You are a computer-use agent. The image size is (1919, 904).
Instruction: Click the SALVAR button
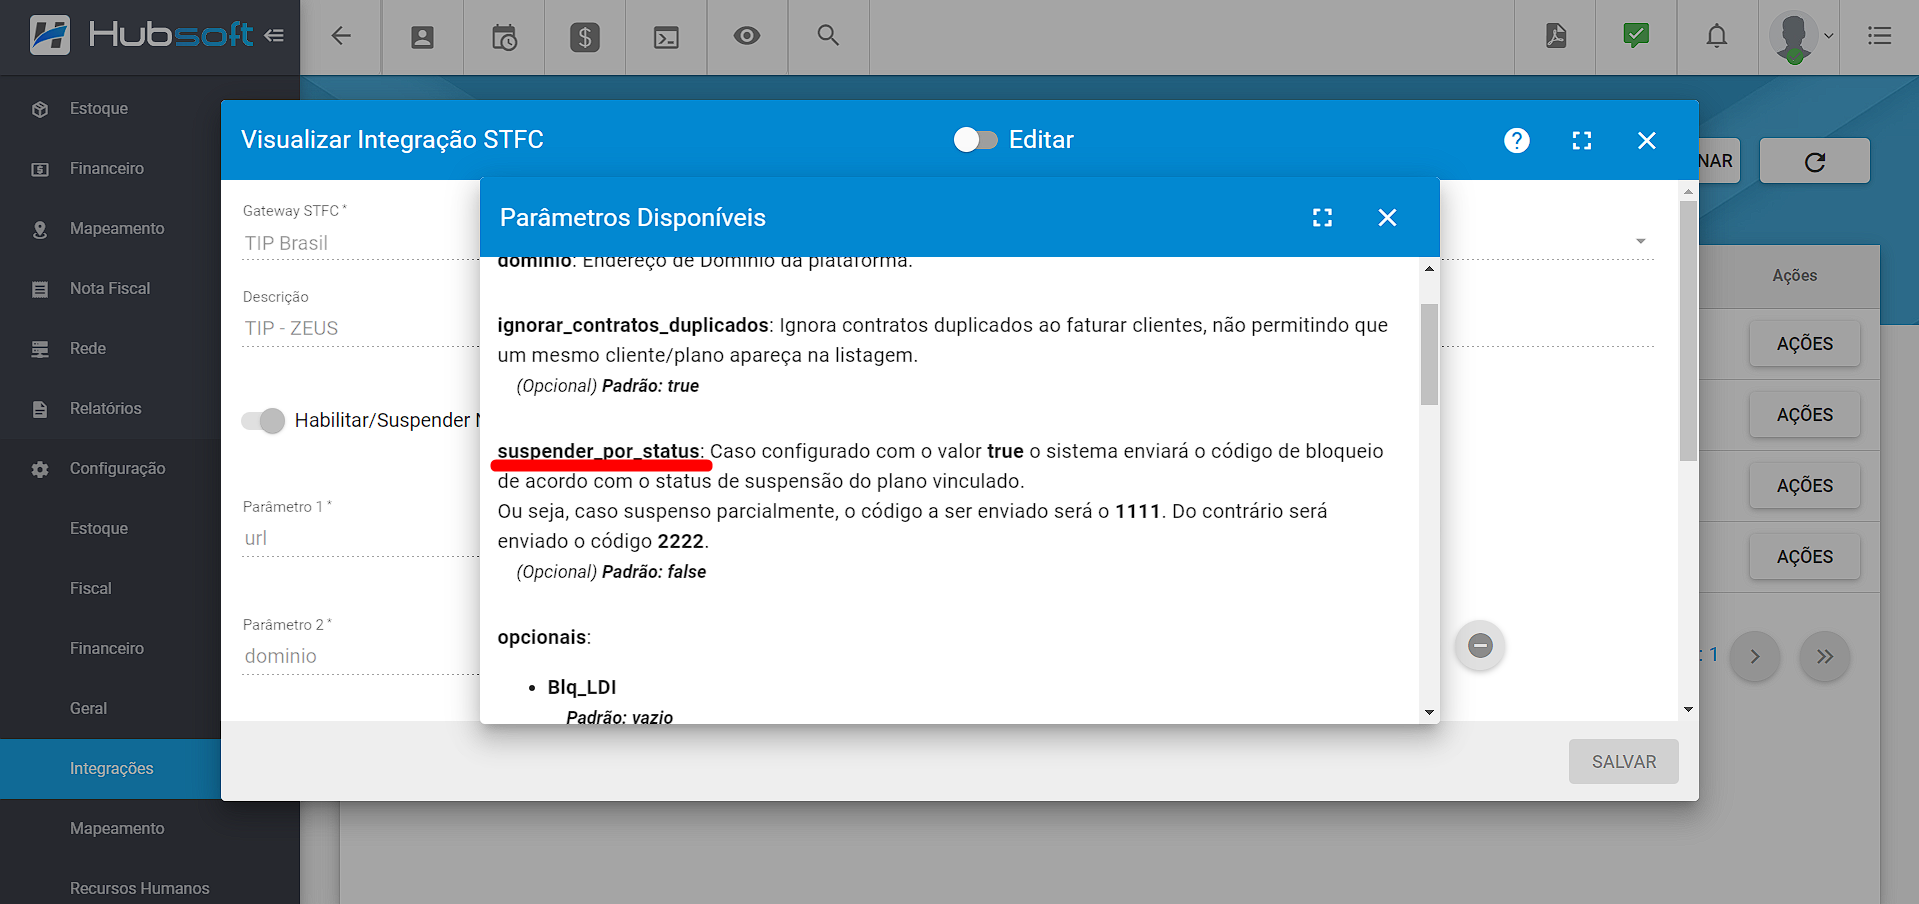point(1623,762)
